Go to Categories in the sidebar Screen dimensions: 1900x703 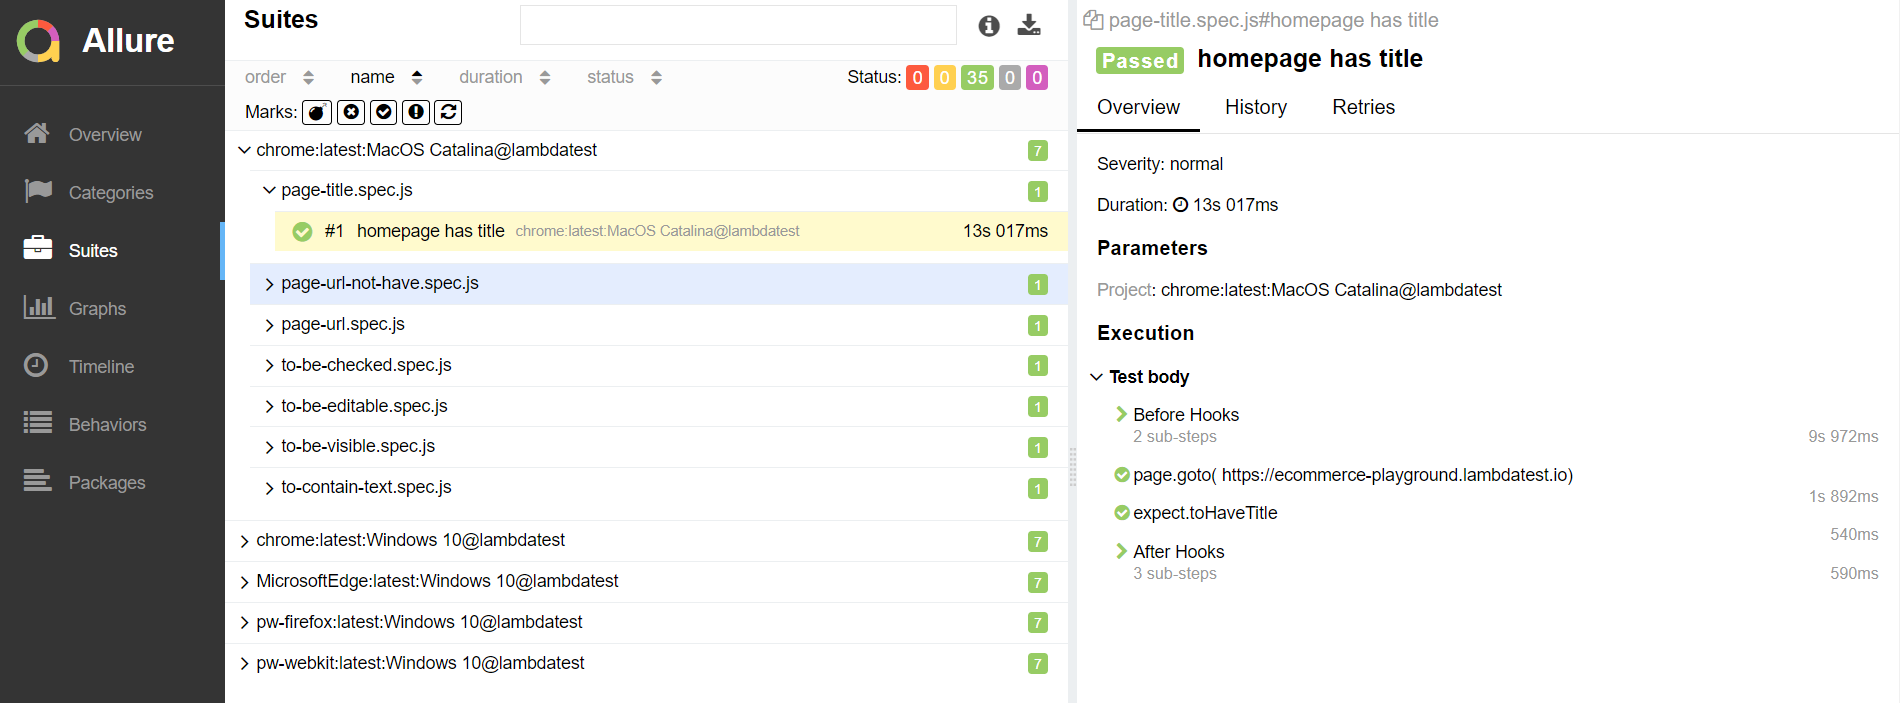pos(112,192)
